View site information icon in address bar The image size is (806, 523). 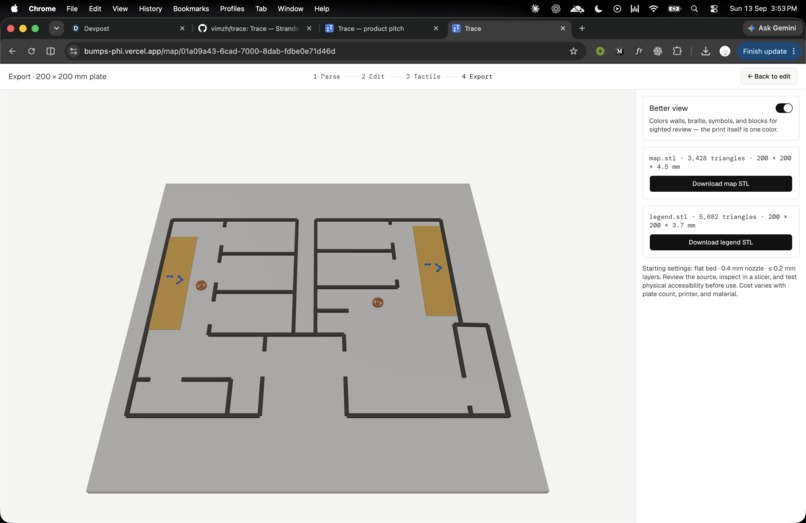coord(74,51)
